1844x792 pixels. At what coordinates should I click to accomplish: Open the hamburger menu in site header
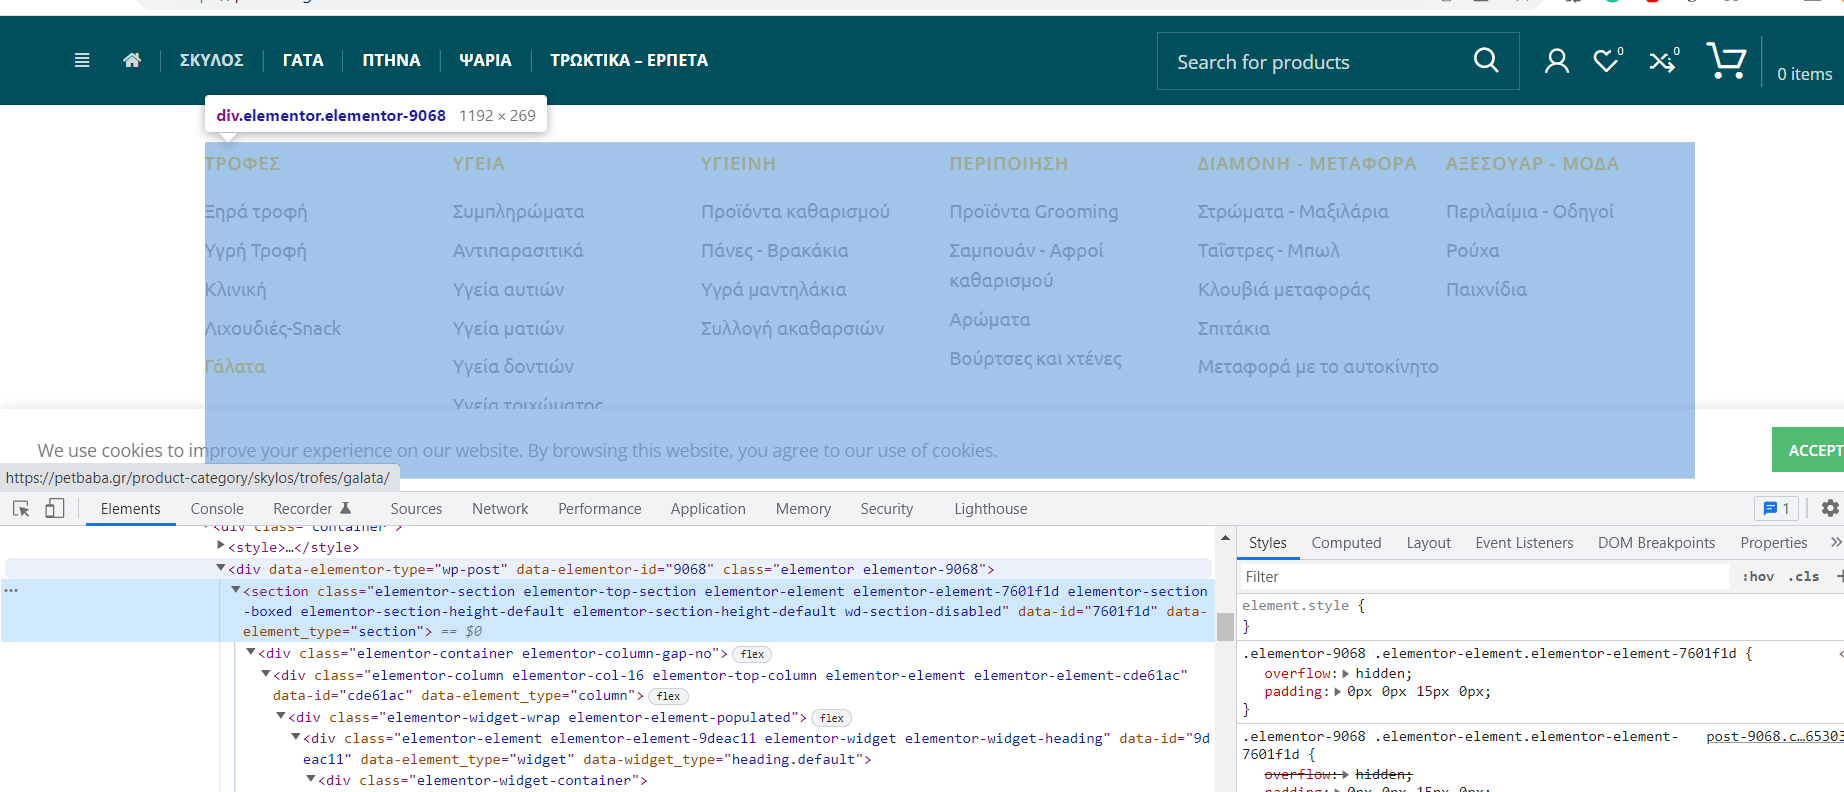(x=82, y=60)
